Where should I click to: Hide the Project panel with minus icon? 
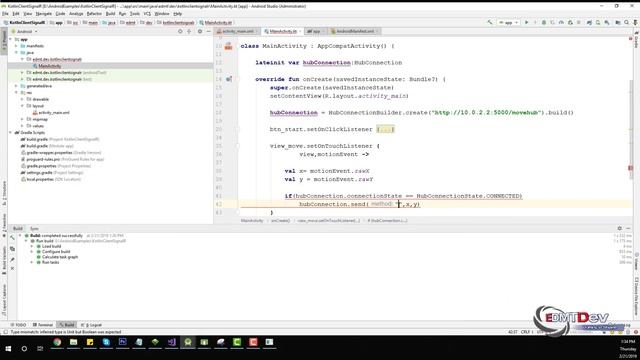pos(209,31)
